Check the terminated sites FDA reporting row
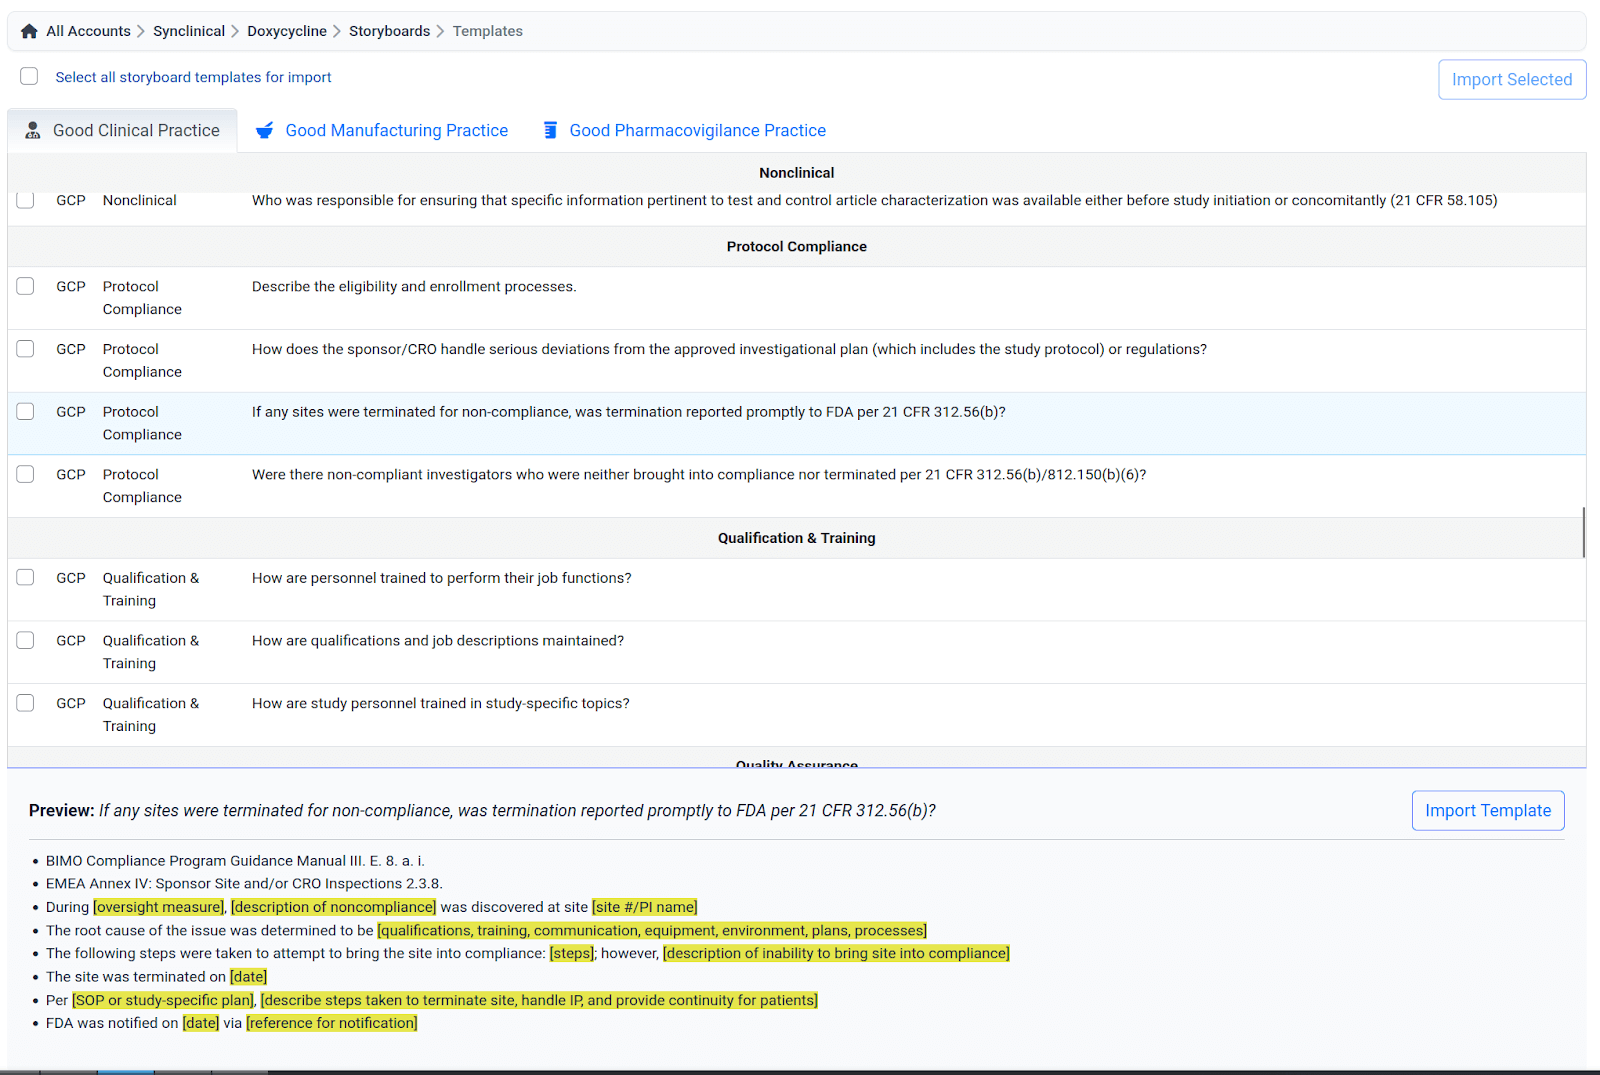 (26, 412)
